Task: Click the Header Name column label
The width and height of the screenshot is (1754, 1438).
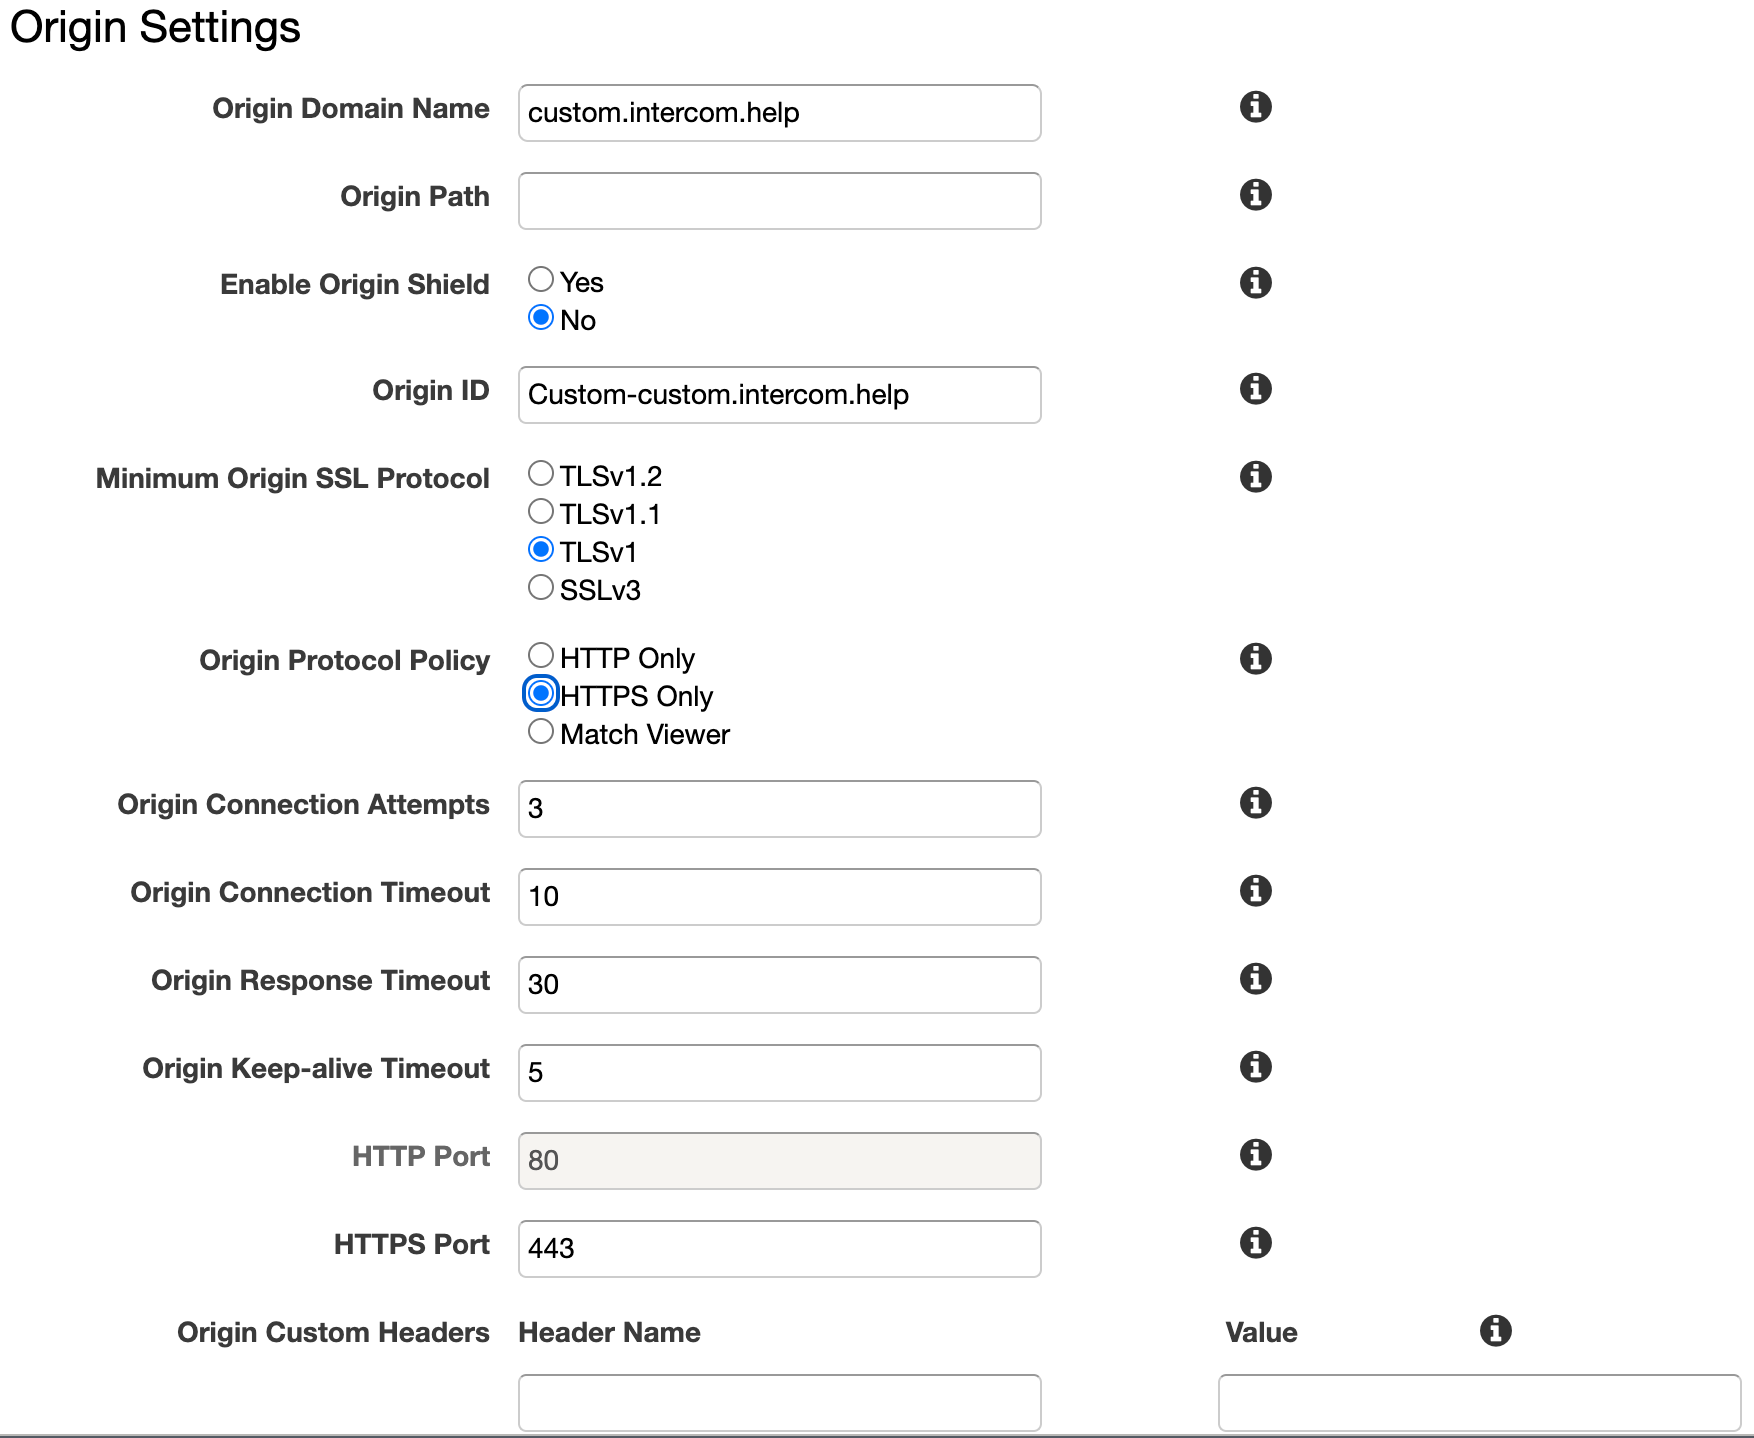Action: coord(609,1332)
